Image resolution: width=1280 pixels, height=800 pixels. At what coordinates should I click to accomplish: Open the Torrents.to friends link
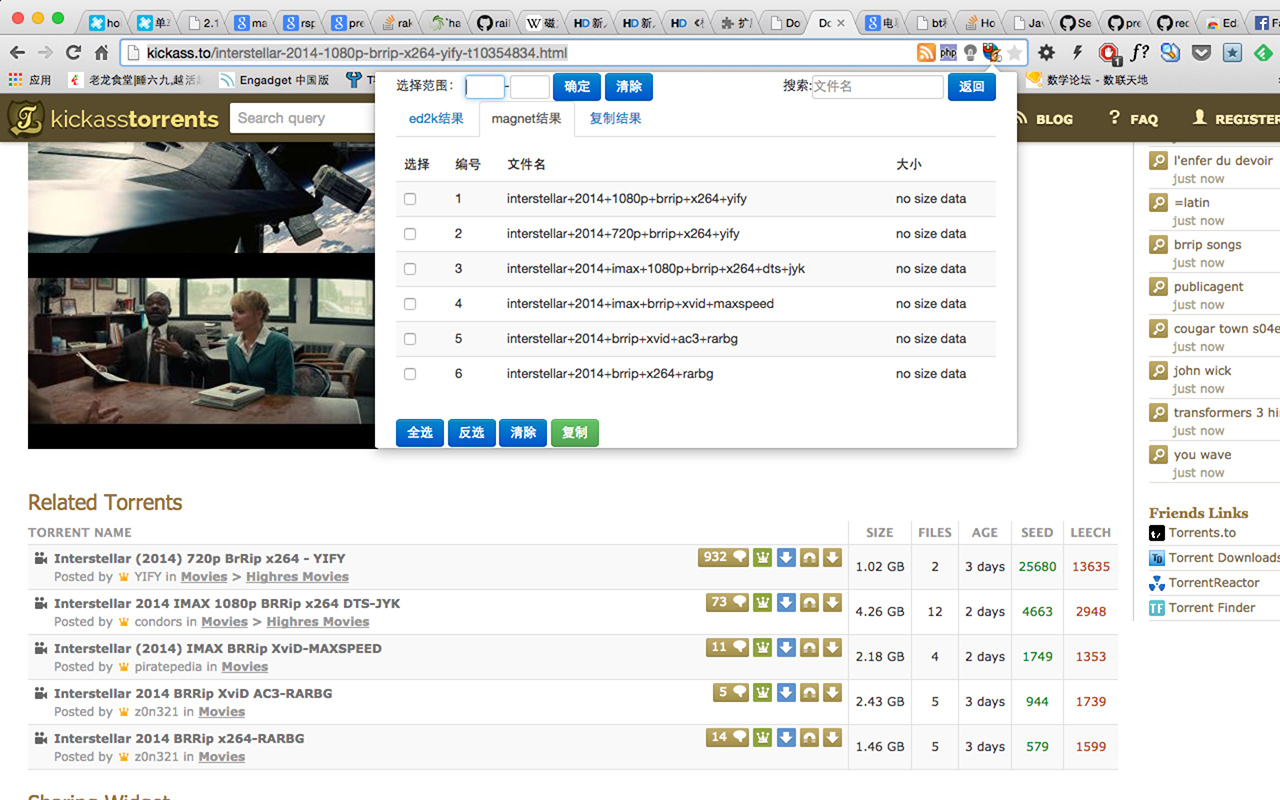point(1202,533)
